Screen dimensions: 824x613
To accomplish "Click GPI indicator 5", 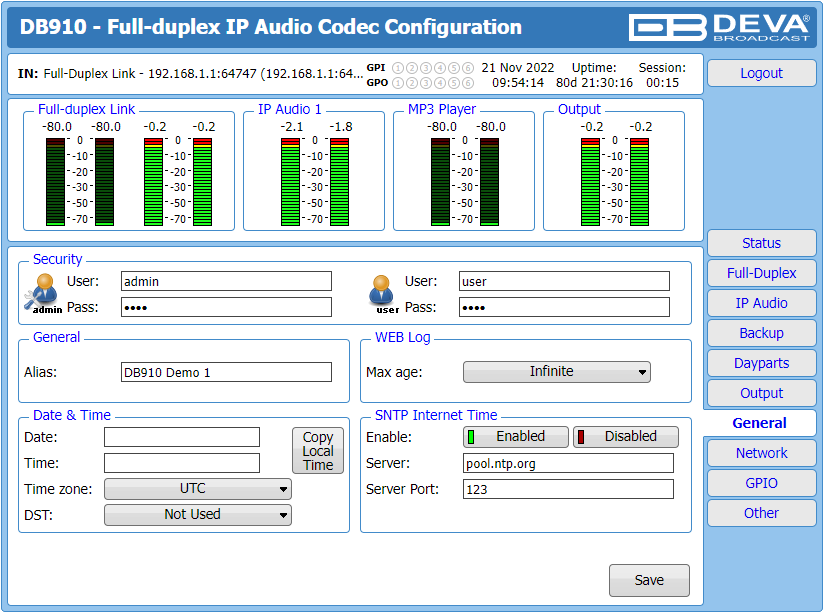I will tap(454, 68).
